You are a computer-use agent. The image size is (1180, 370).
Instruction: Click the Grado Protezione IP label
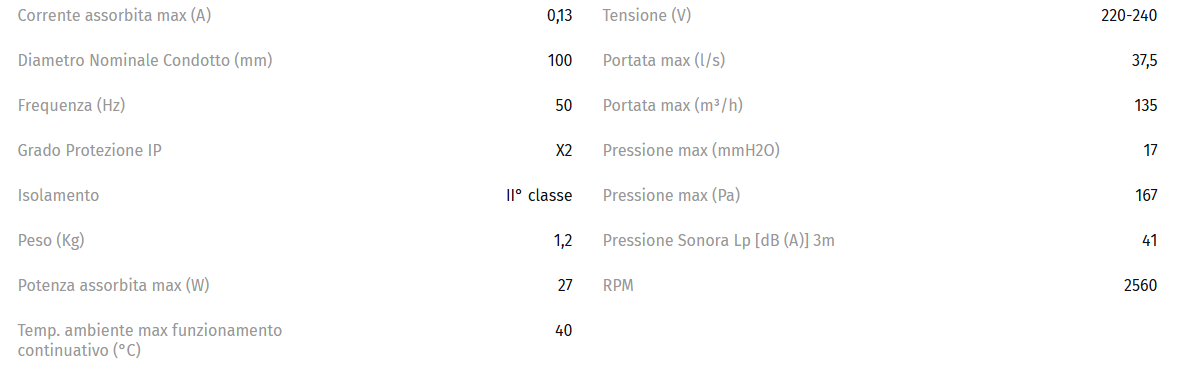pyautogui.click(x=90, y=150)
